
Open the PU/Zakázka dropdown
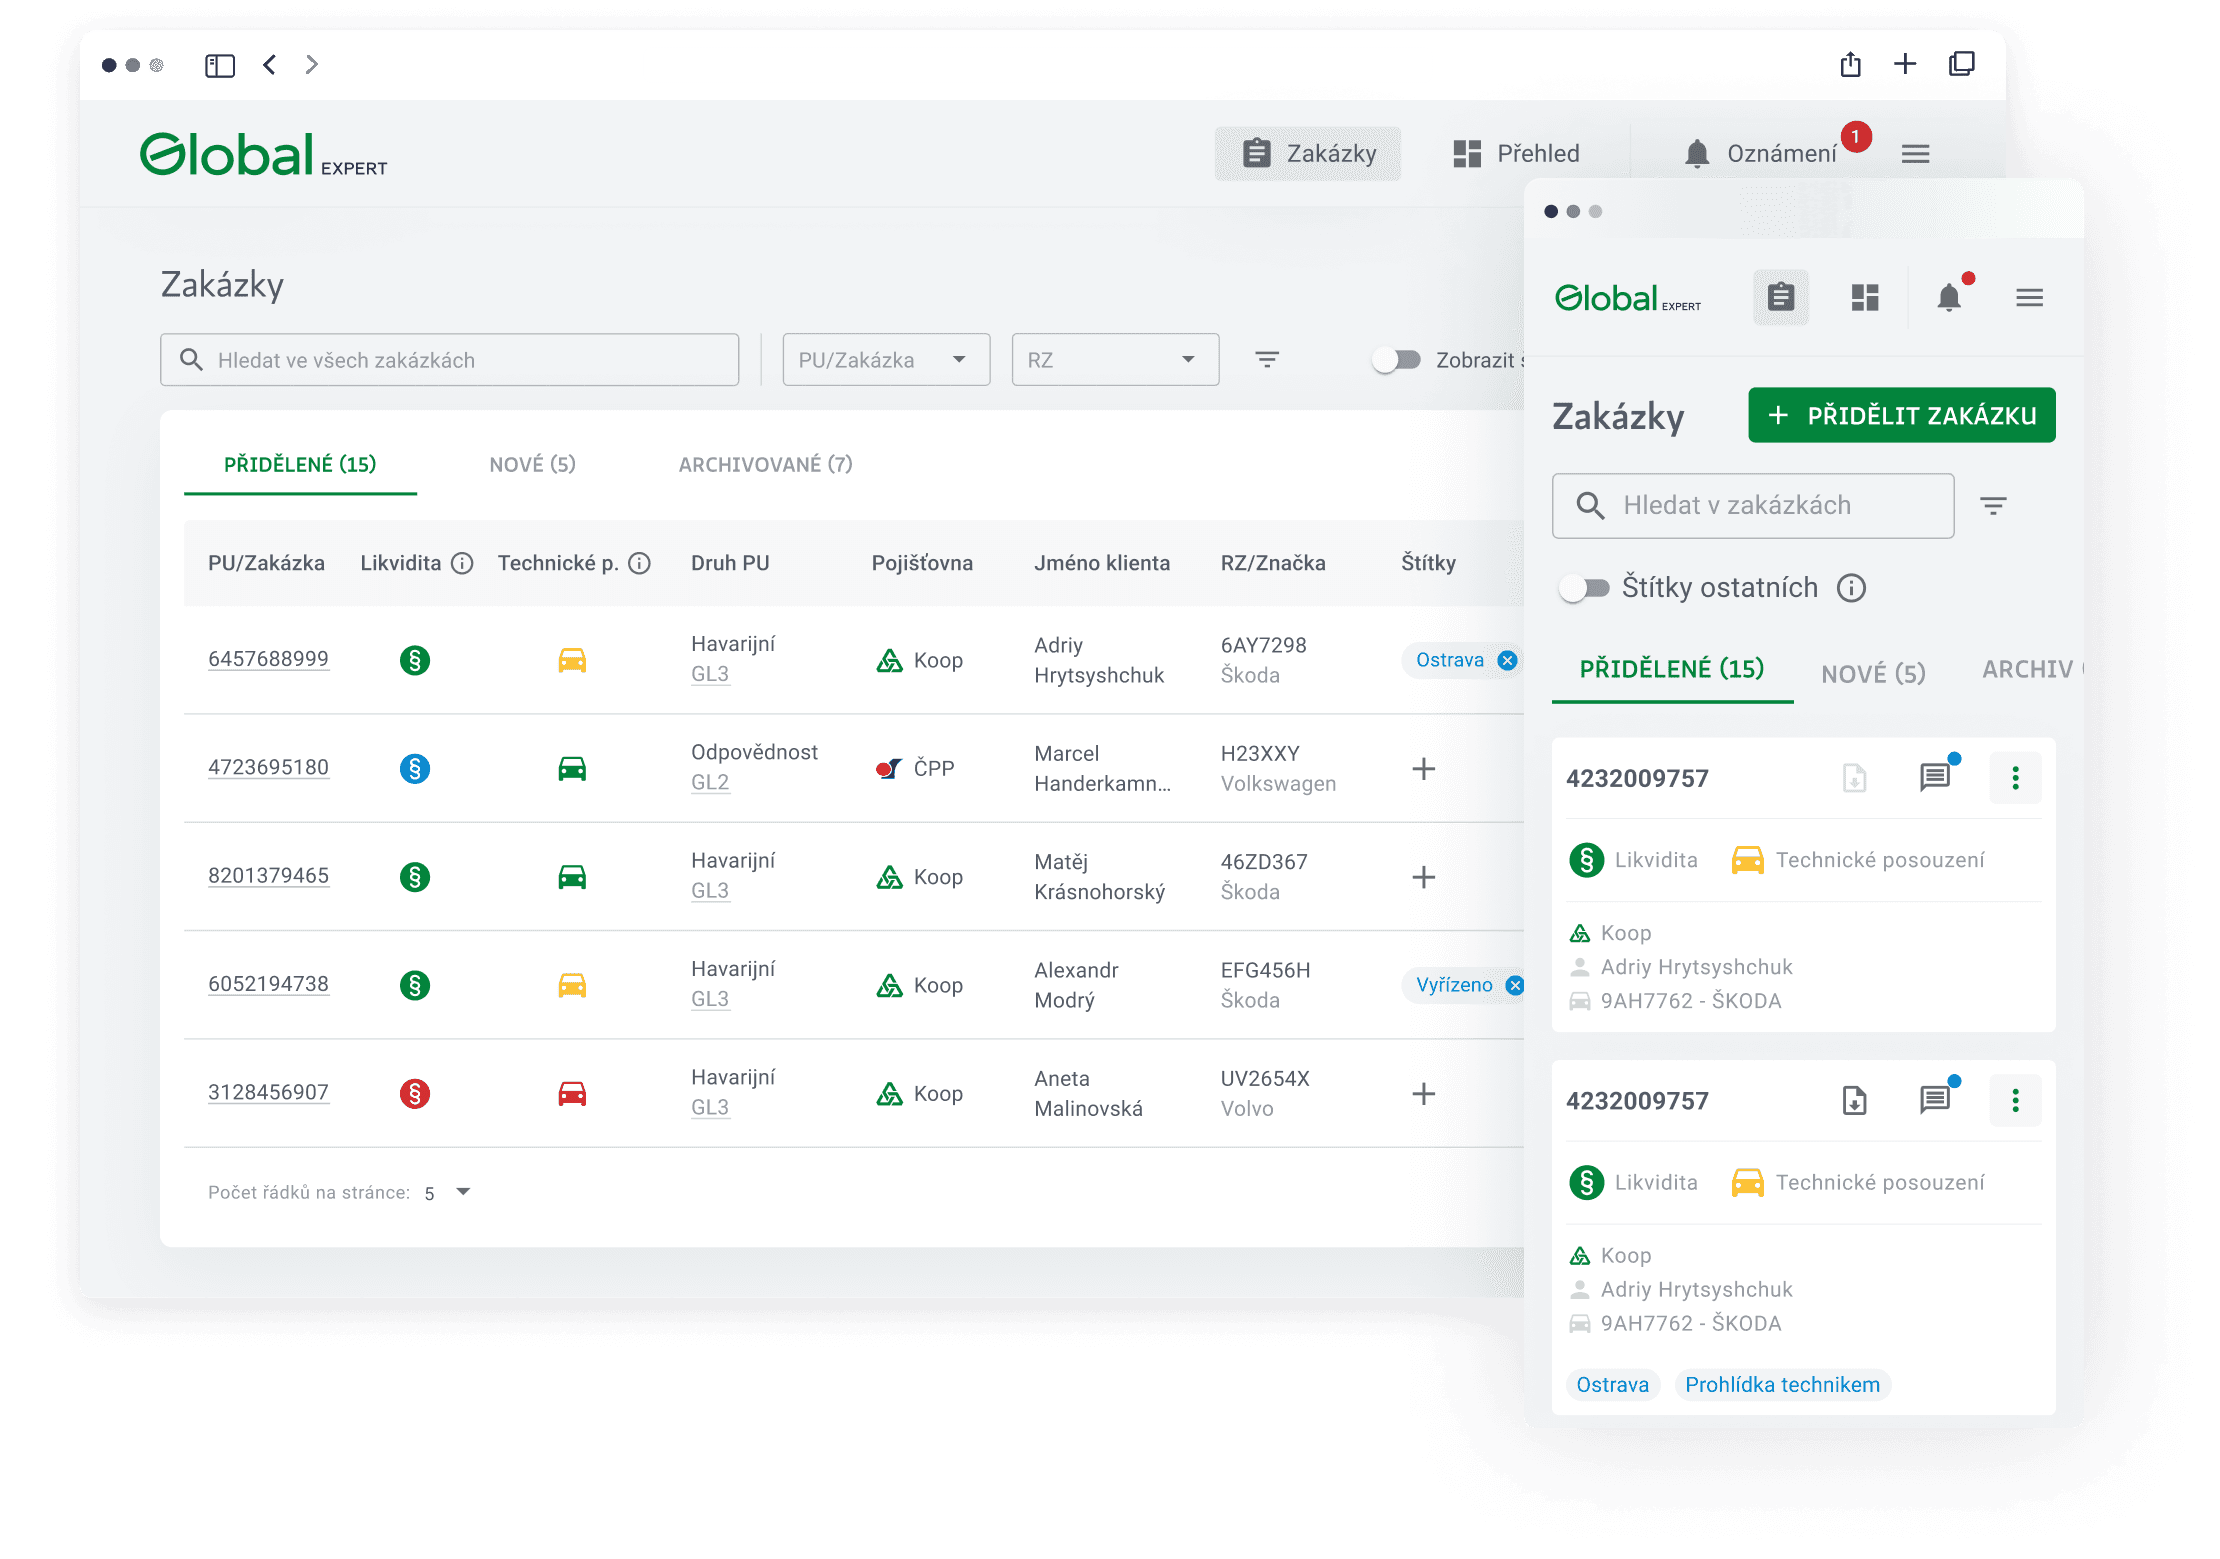point(885,360)
